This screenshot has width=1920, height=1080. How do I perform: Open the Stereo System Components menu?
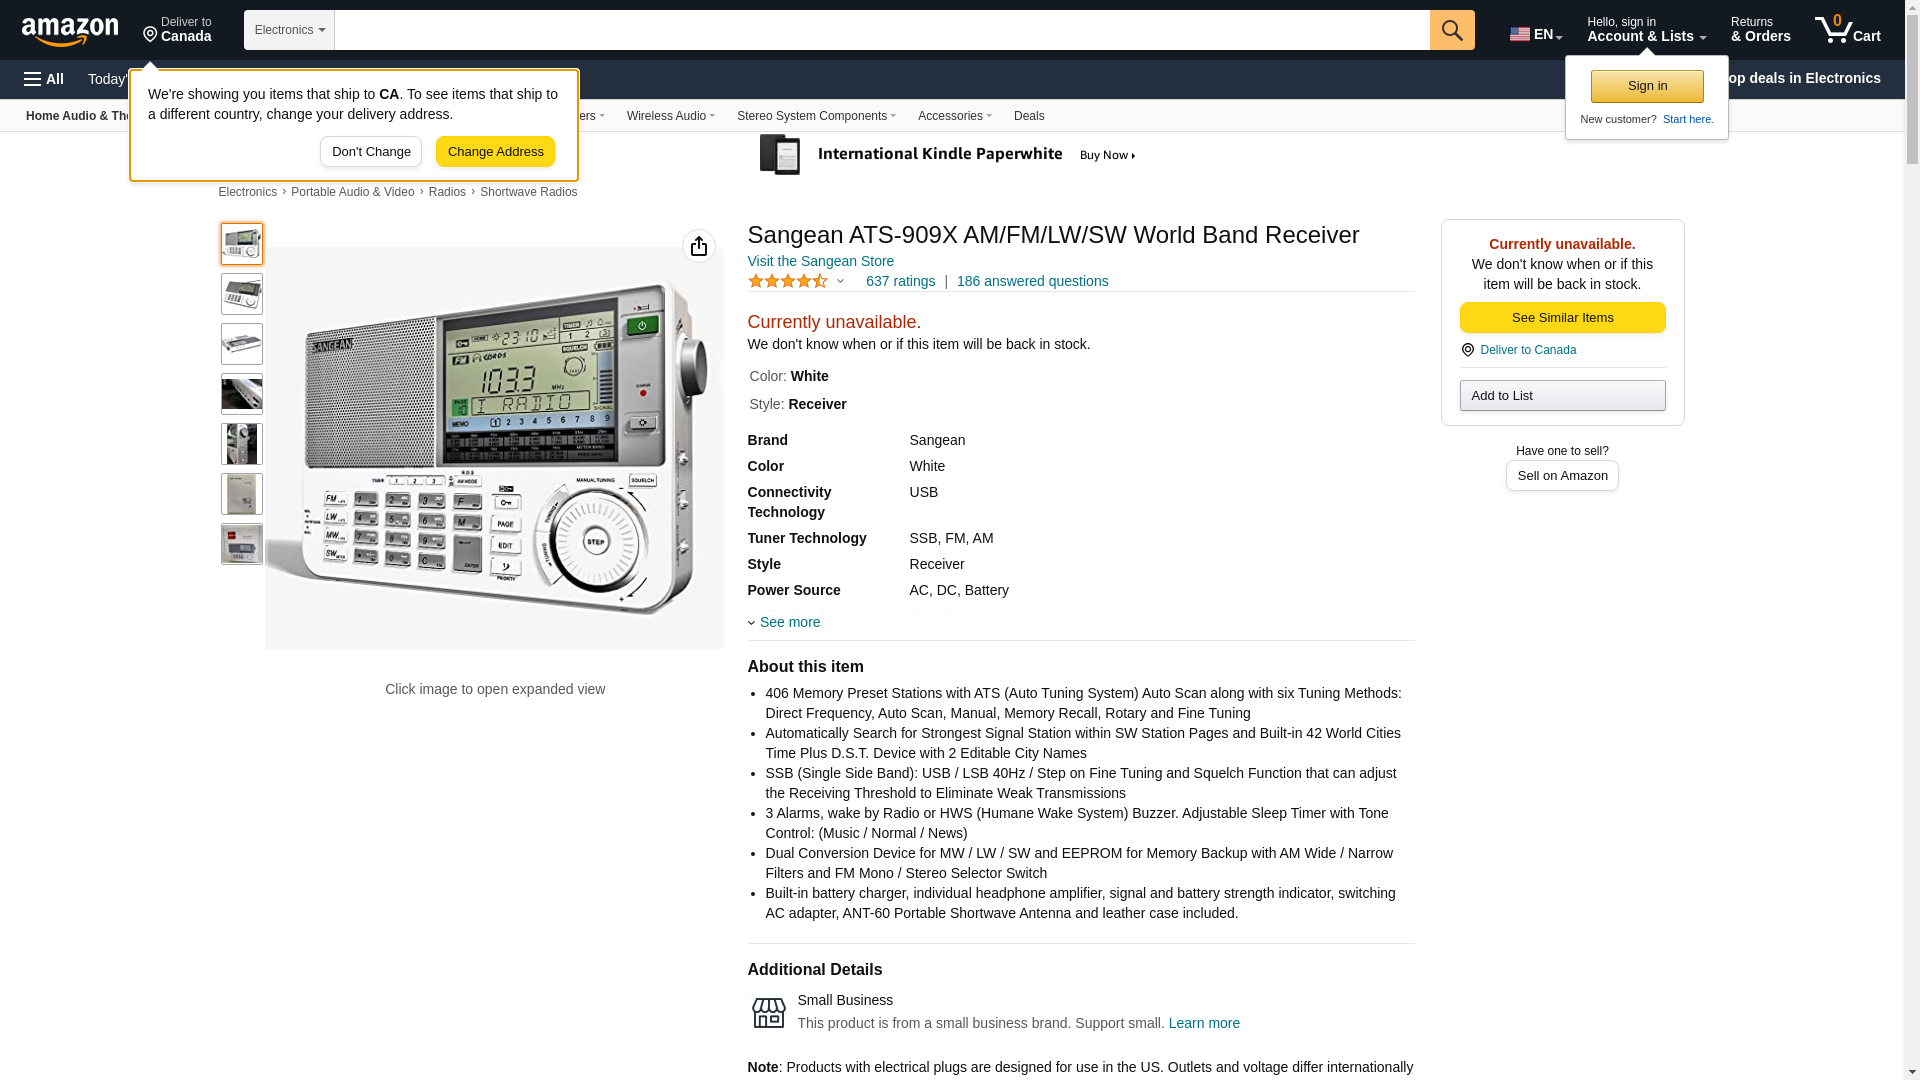pos(815,116)
